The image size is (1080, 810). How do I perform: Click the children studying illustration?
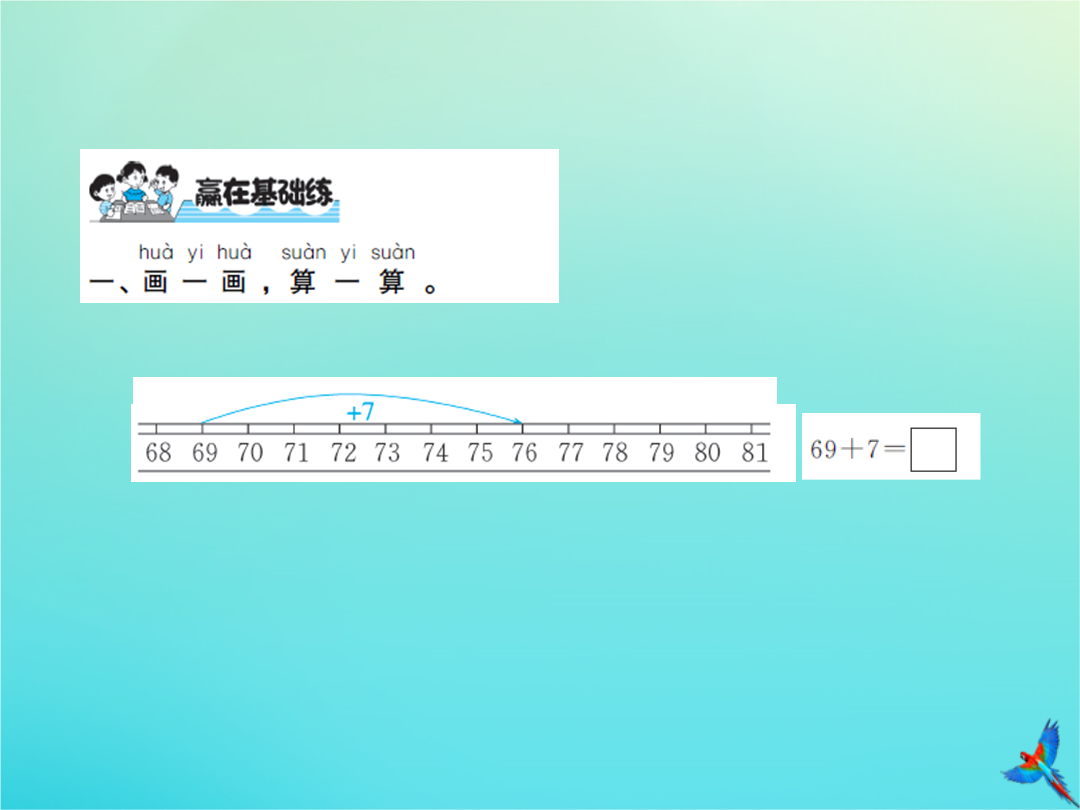point(134,191)
